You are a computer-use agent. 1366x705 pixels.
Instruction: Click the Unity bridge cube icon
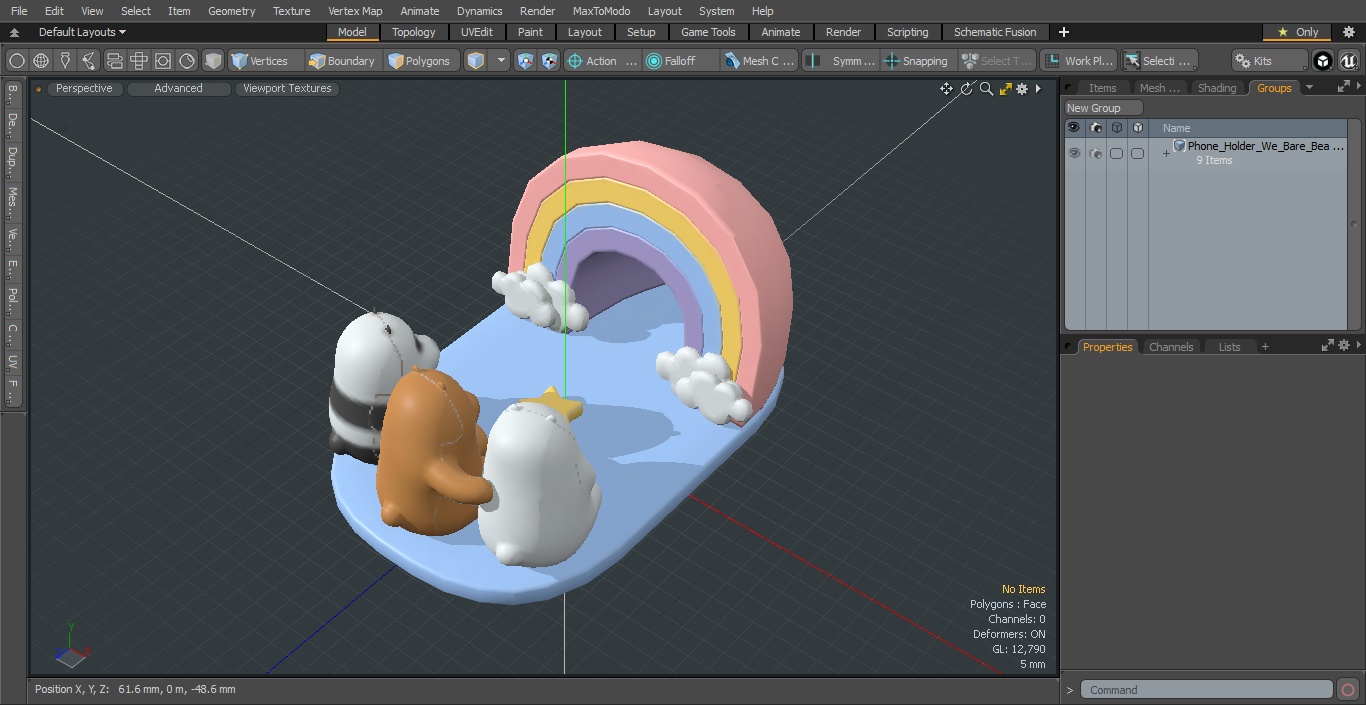[x=1323, y=61]
